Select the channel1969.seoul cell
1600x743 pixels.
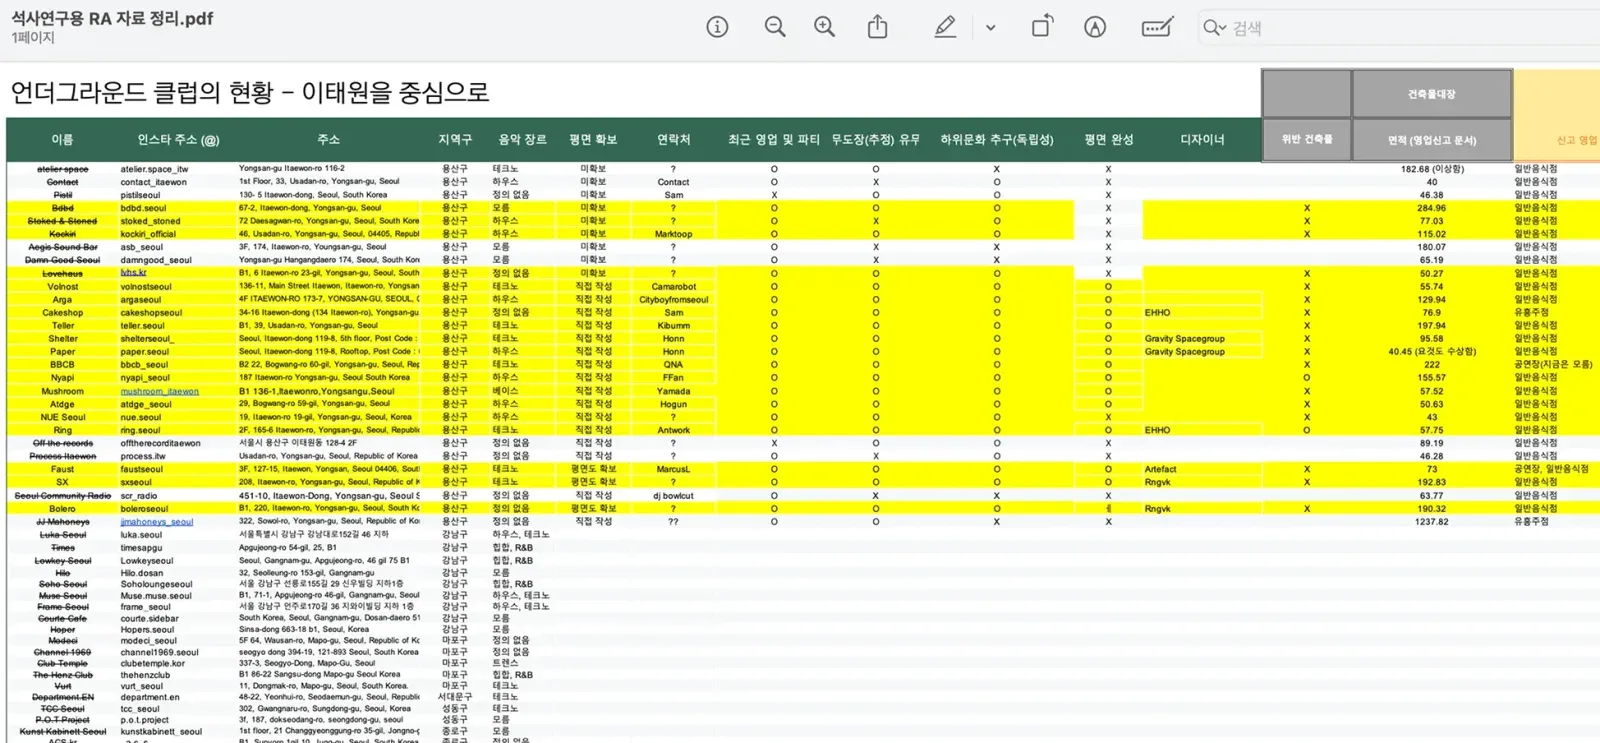coord(159,652)
